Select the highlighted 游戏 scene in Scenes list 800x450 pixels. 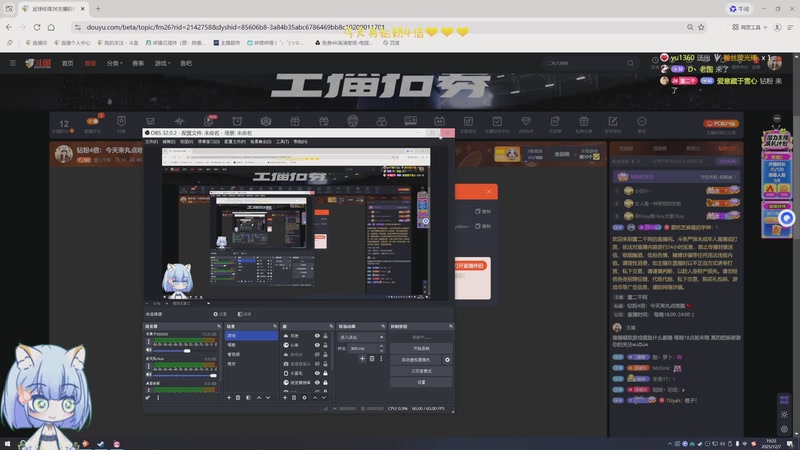click(x=251, y=336)
